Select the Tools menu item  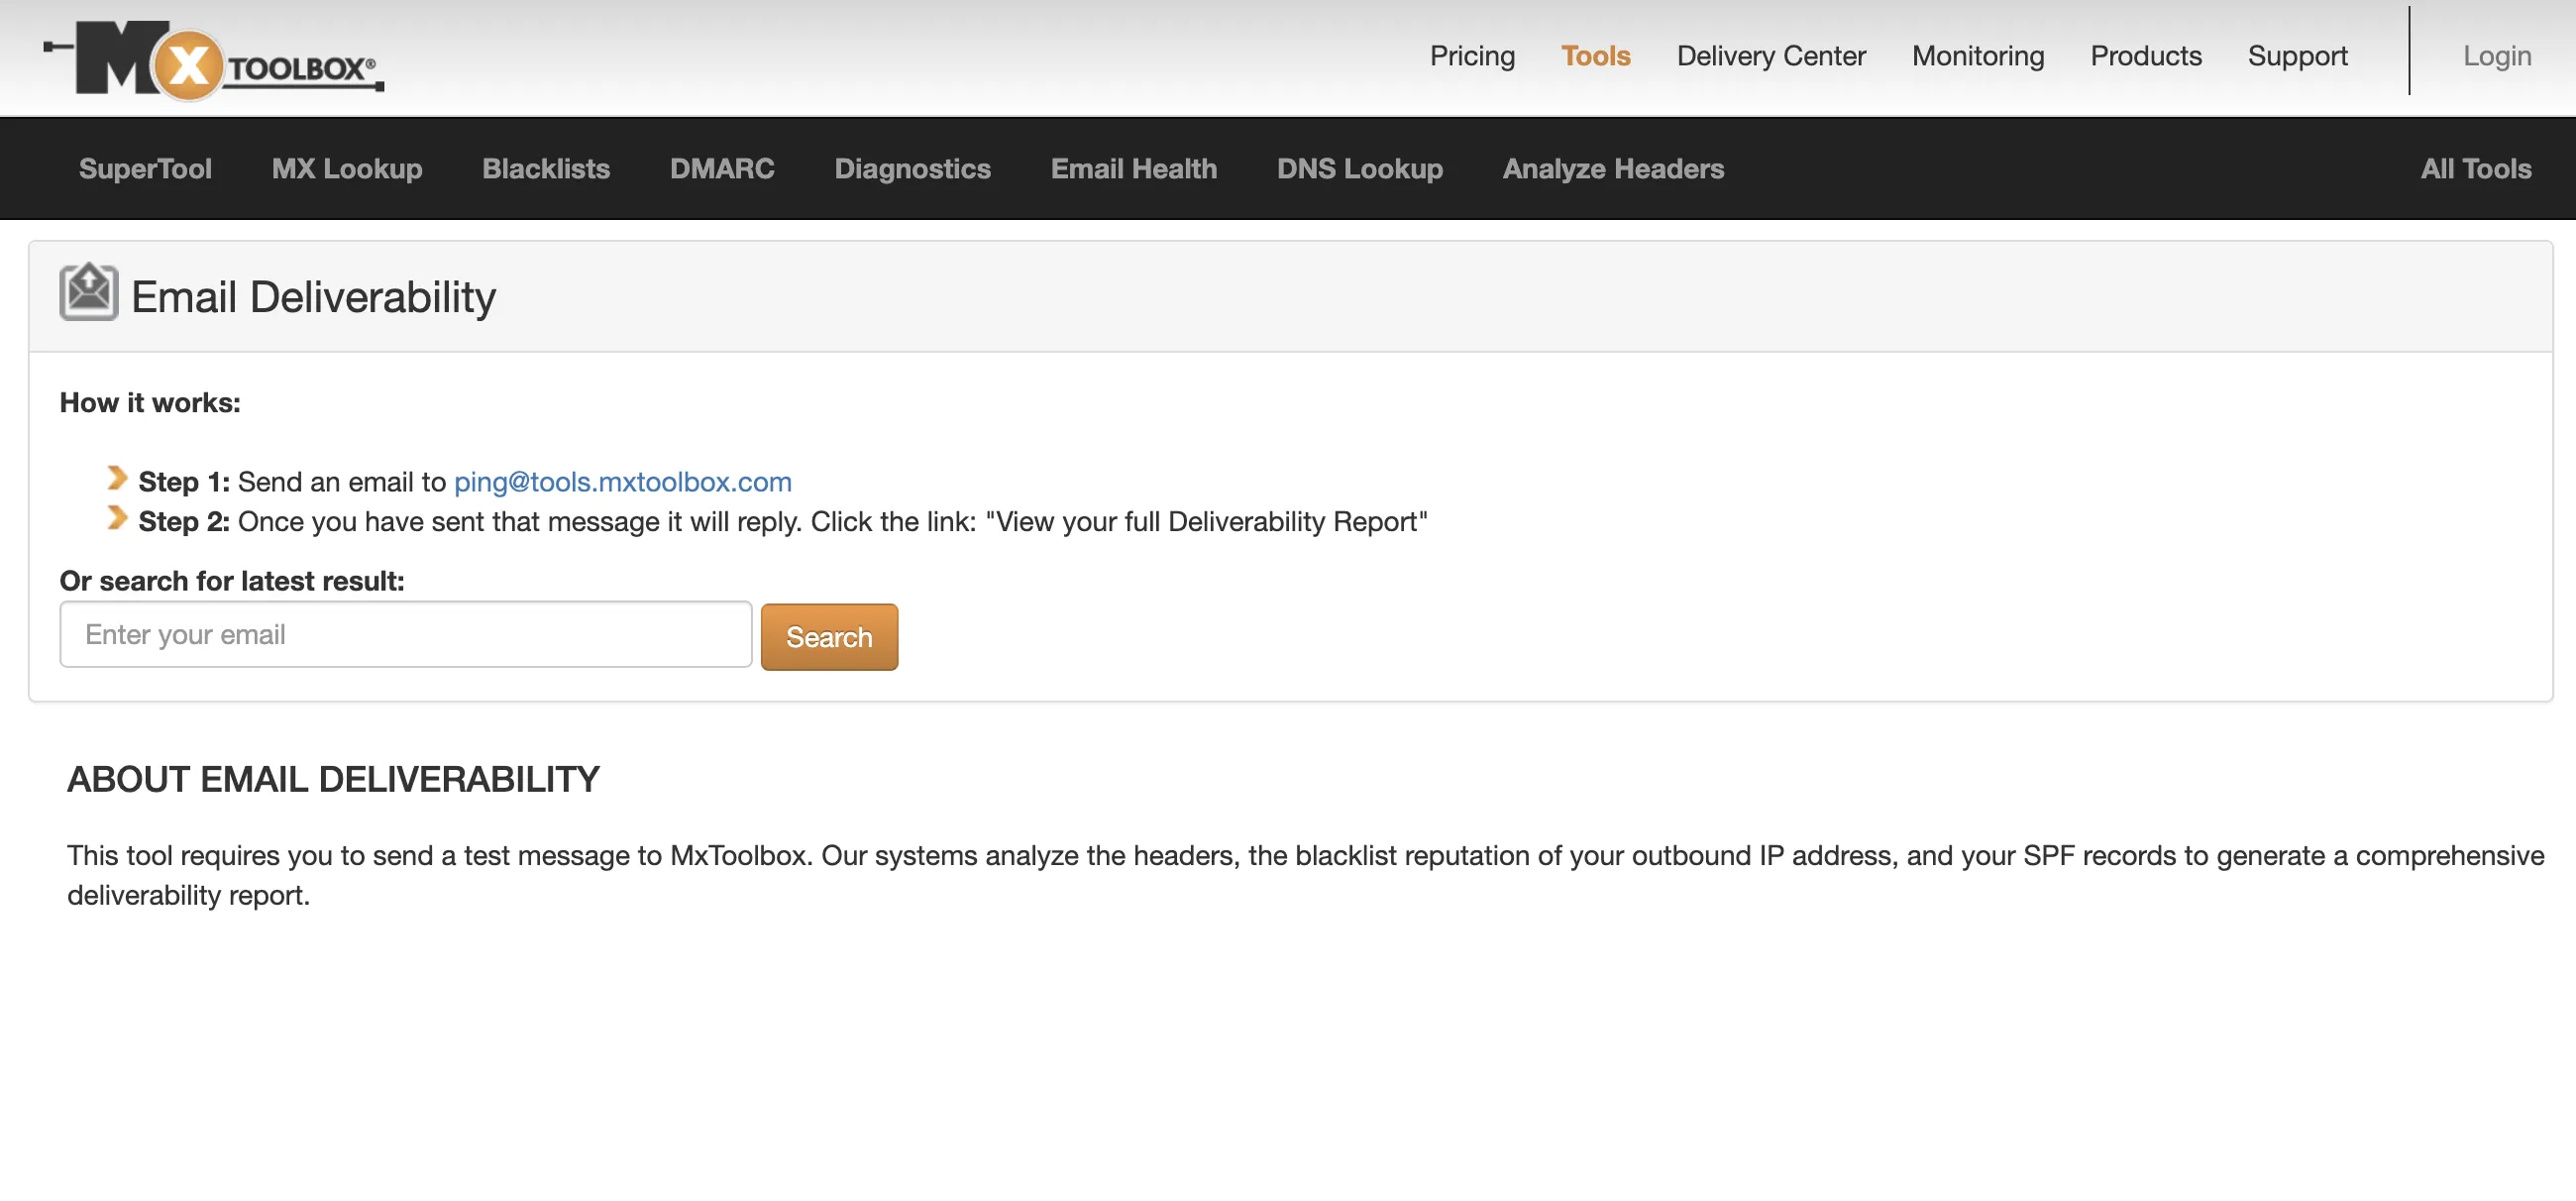tap(1595, 56)
